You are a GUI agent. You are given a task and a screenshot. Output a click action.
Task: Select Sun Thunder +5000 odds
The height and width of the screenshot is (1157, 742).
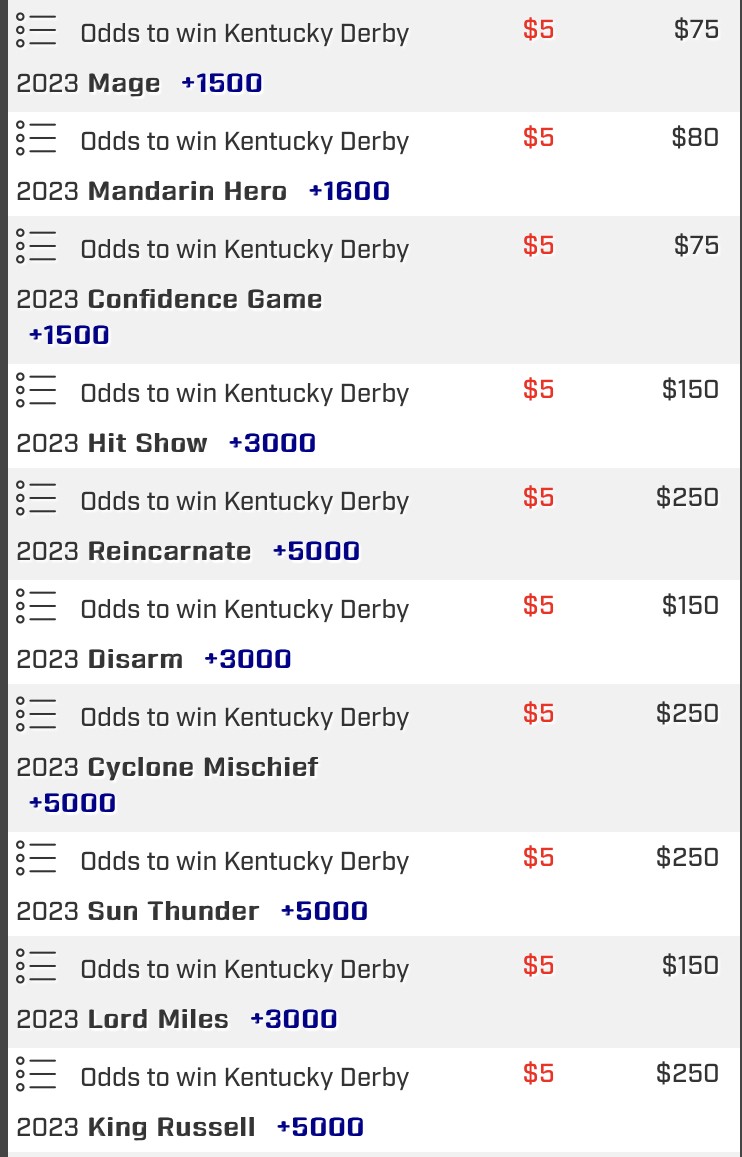(324, 911)
